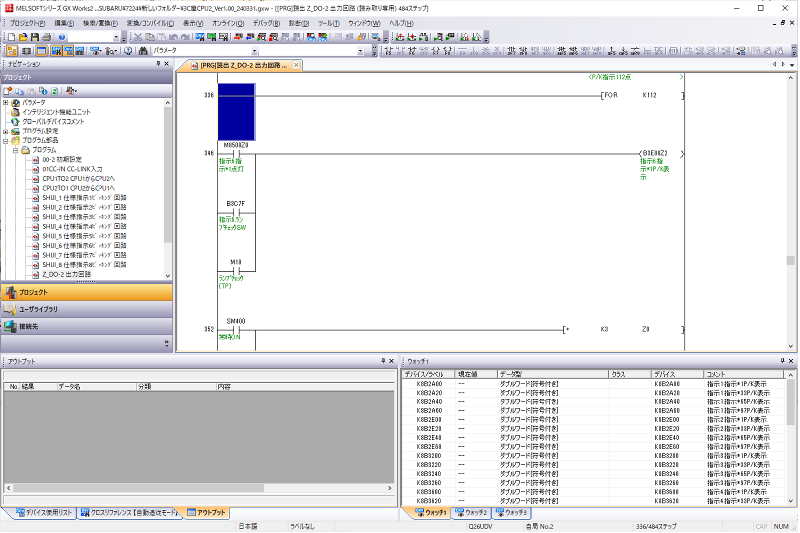Screen dimensions: 800x533
Task: Click the Open project folder icon
Action: 21,37
